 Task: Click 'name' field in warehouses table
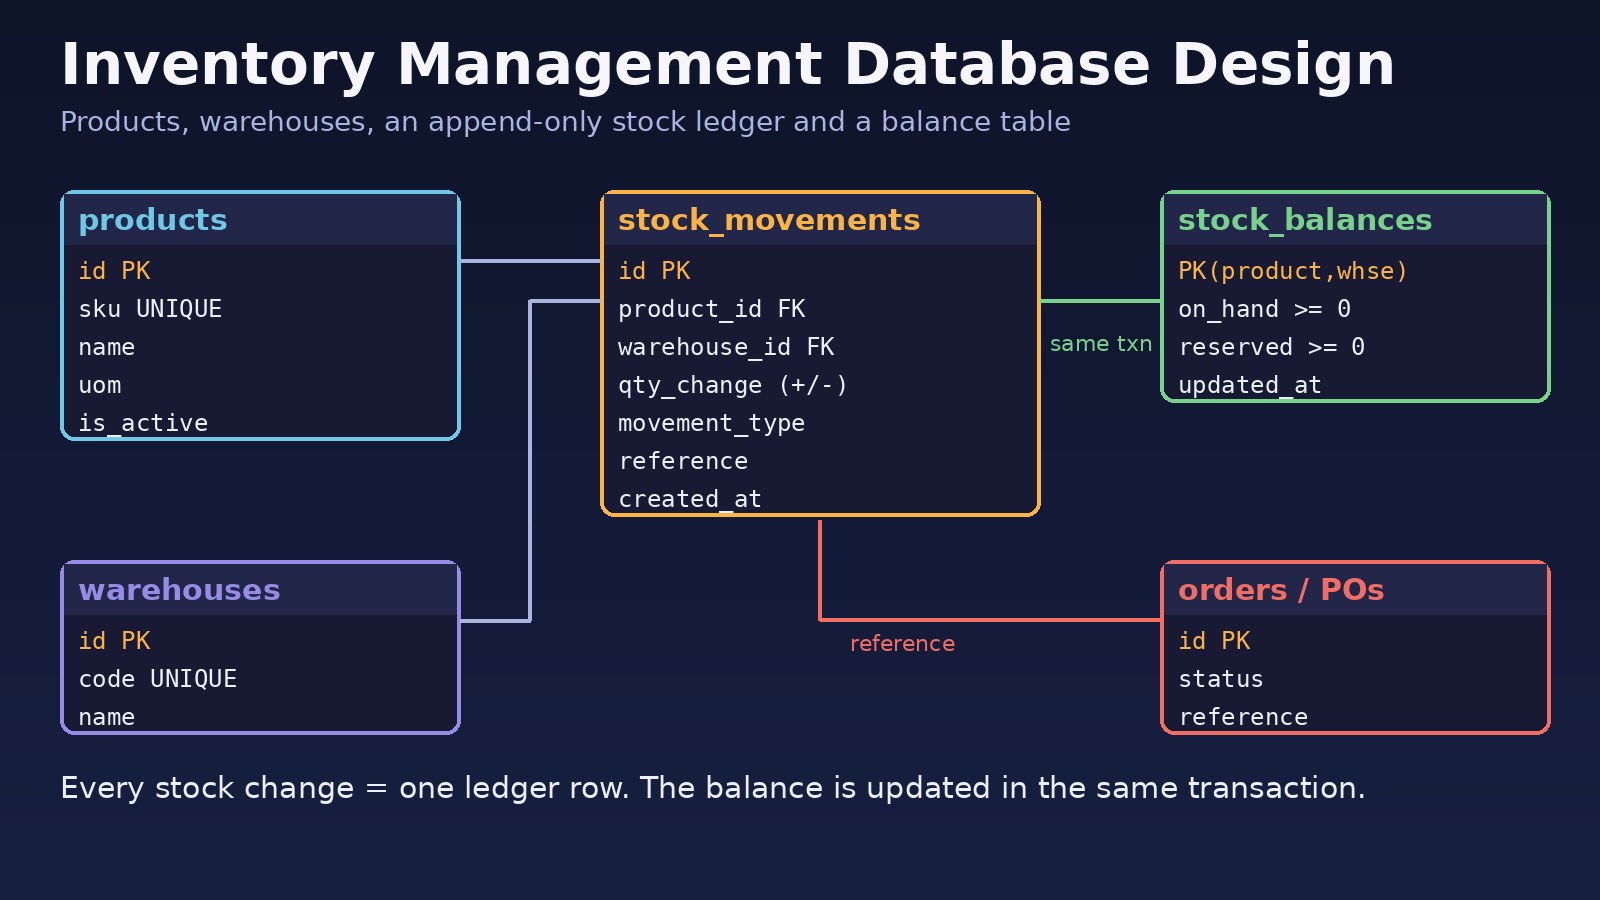[107, 717]
